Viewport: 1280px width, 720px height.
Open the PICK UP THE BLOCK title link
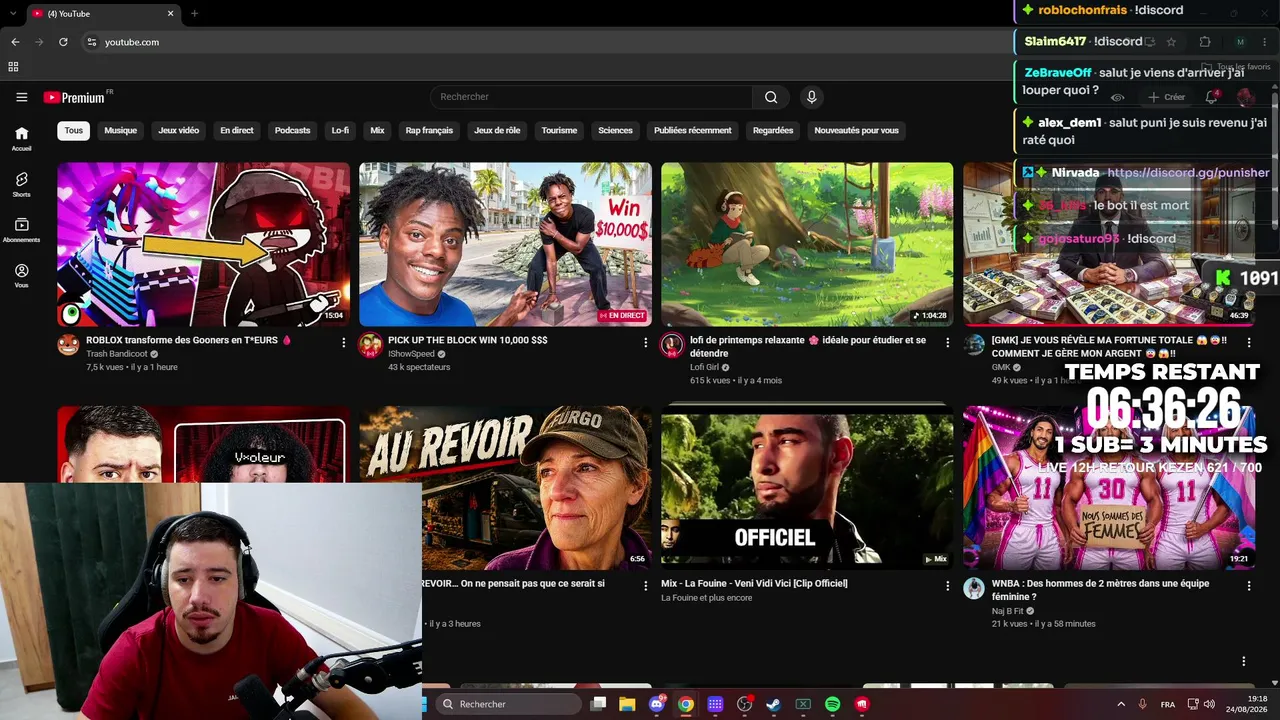468,340
